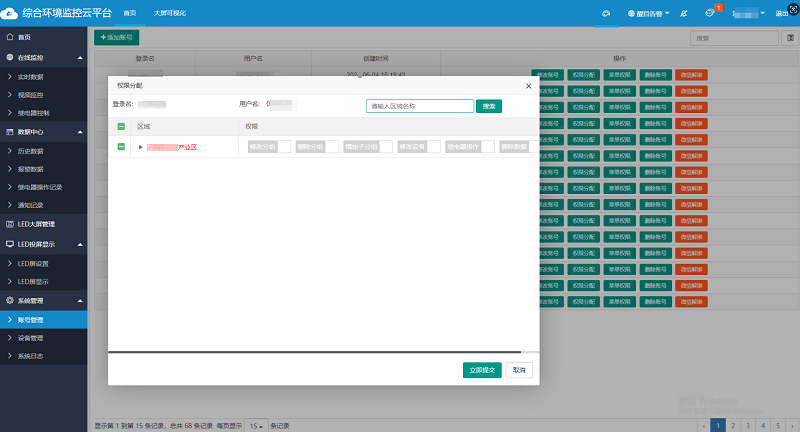Screen dimensions: 800x432
Task: Click the 请输入区域名称 search field
Action: click(x=419, y=105)
